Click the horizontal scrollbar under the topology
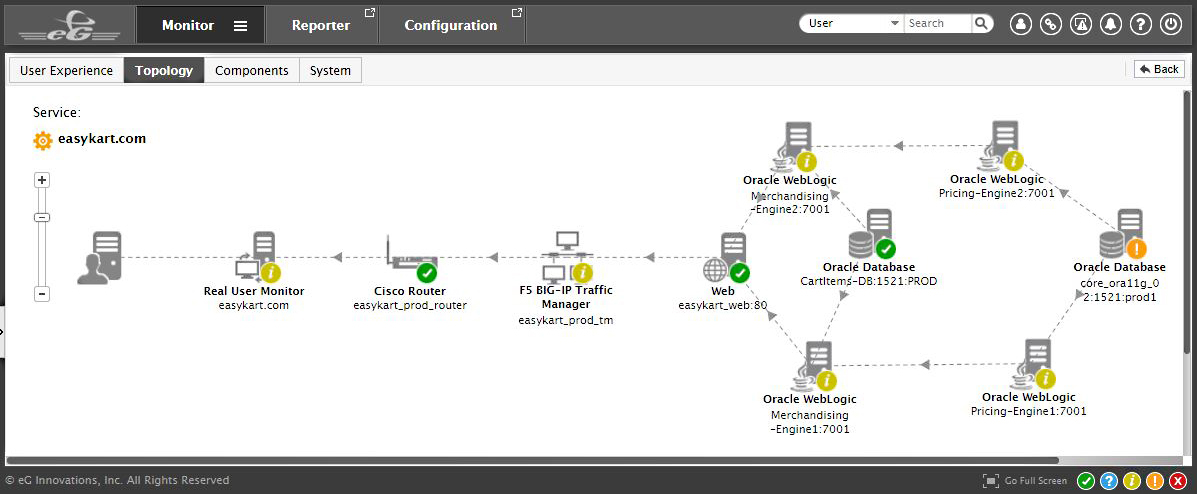 pos(533,460)
